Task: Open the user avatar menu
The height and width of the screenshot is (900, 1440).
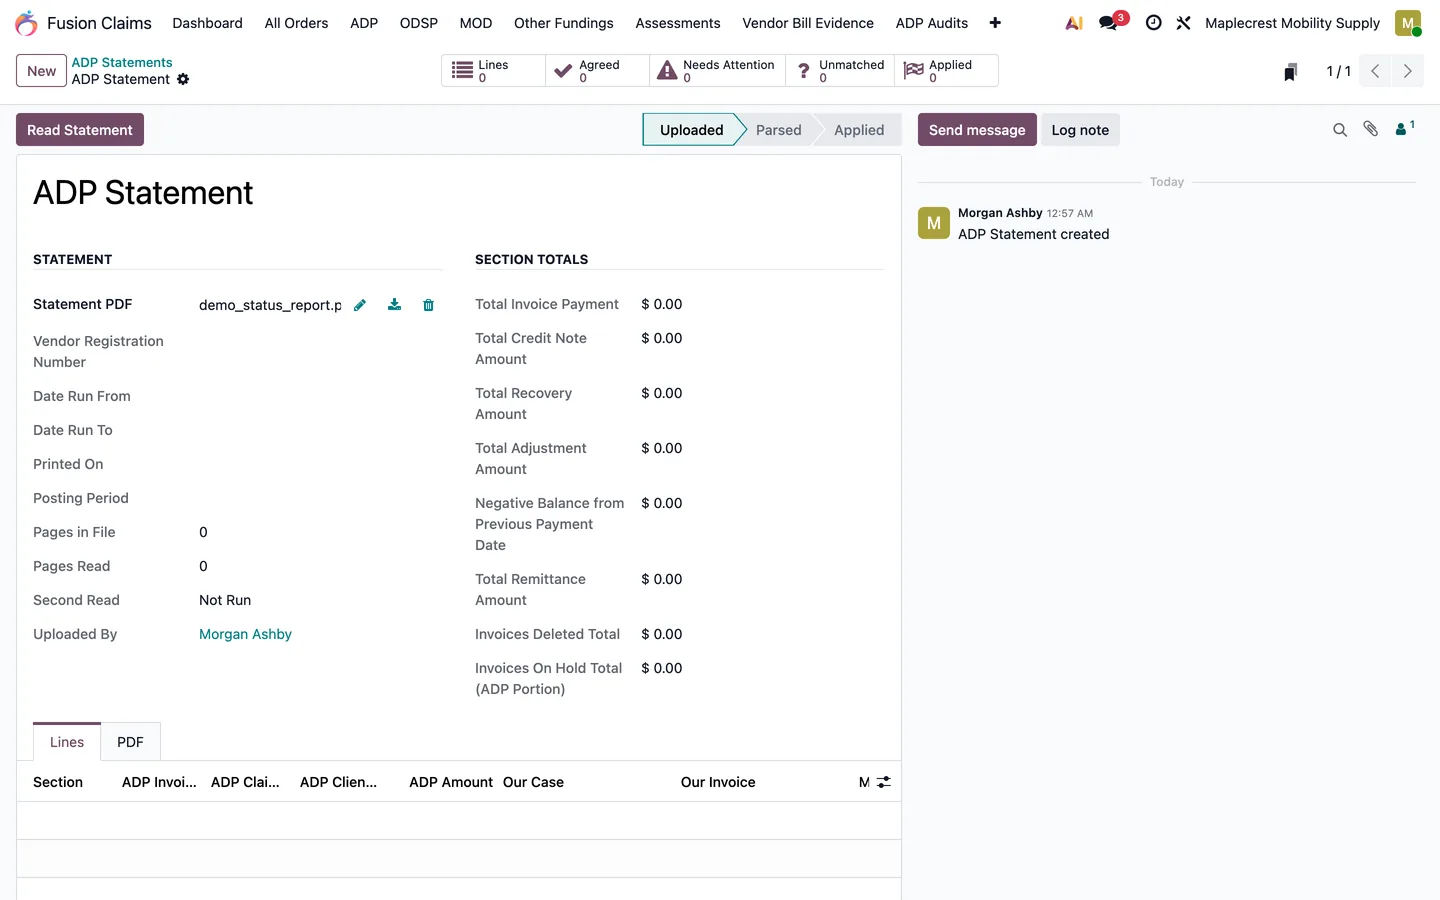Action: coord(1408,23)
